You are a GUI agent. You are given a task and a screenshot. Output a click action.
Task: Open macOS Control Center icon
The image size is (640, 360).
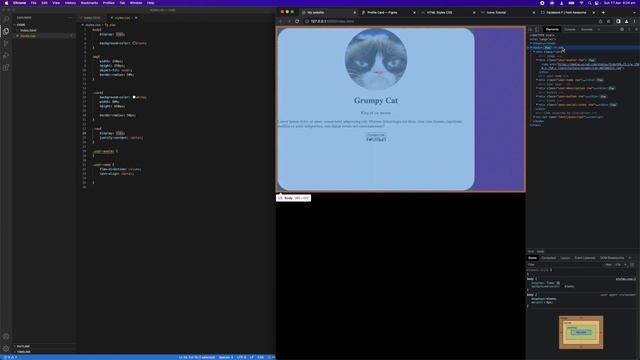[x=597, y=3]
